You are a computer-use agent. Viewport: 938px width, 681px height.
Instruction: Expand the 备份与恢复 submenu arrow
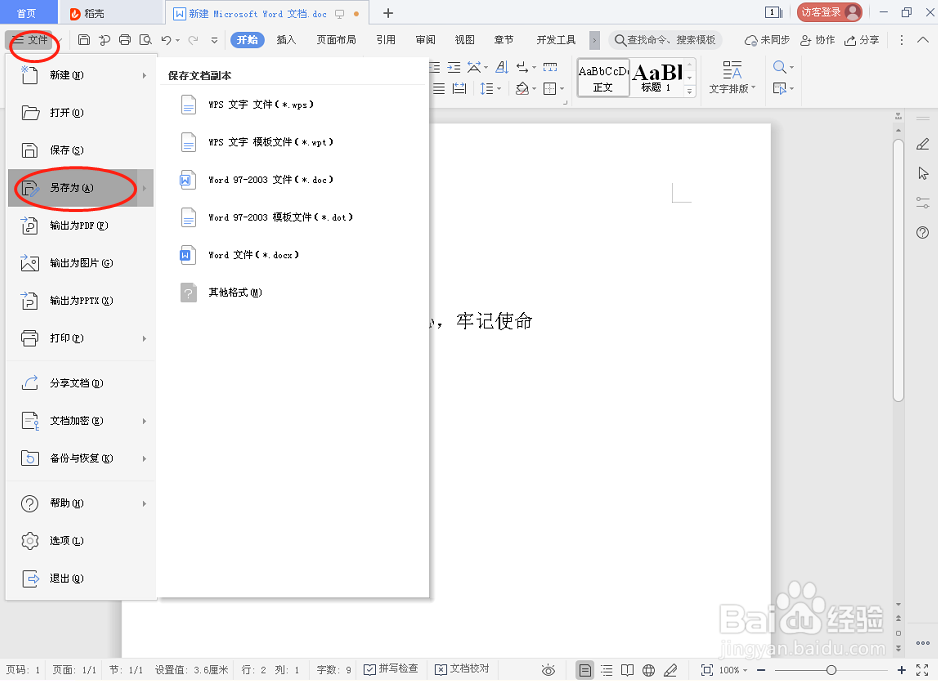pos(144,459)
